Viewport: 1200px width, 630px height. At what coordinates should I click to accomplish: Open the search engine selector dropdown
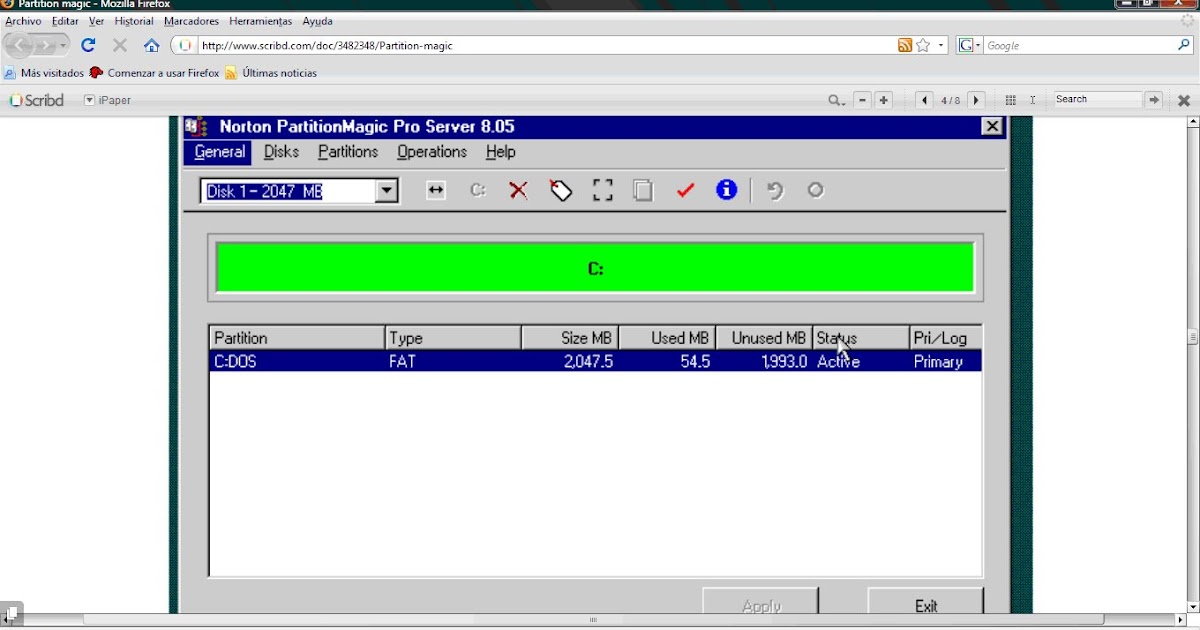coord(969,45)
